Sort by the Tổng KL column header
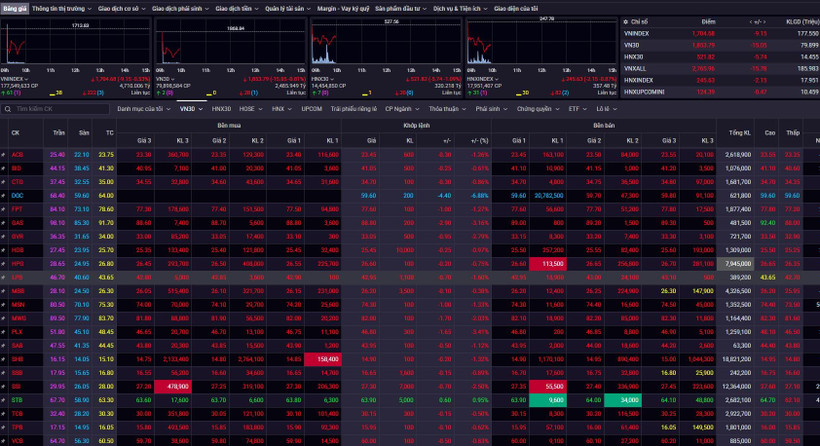The height and width of the screenshot is (446, 820). click(740, 133)
